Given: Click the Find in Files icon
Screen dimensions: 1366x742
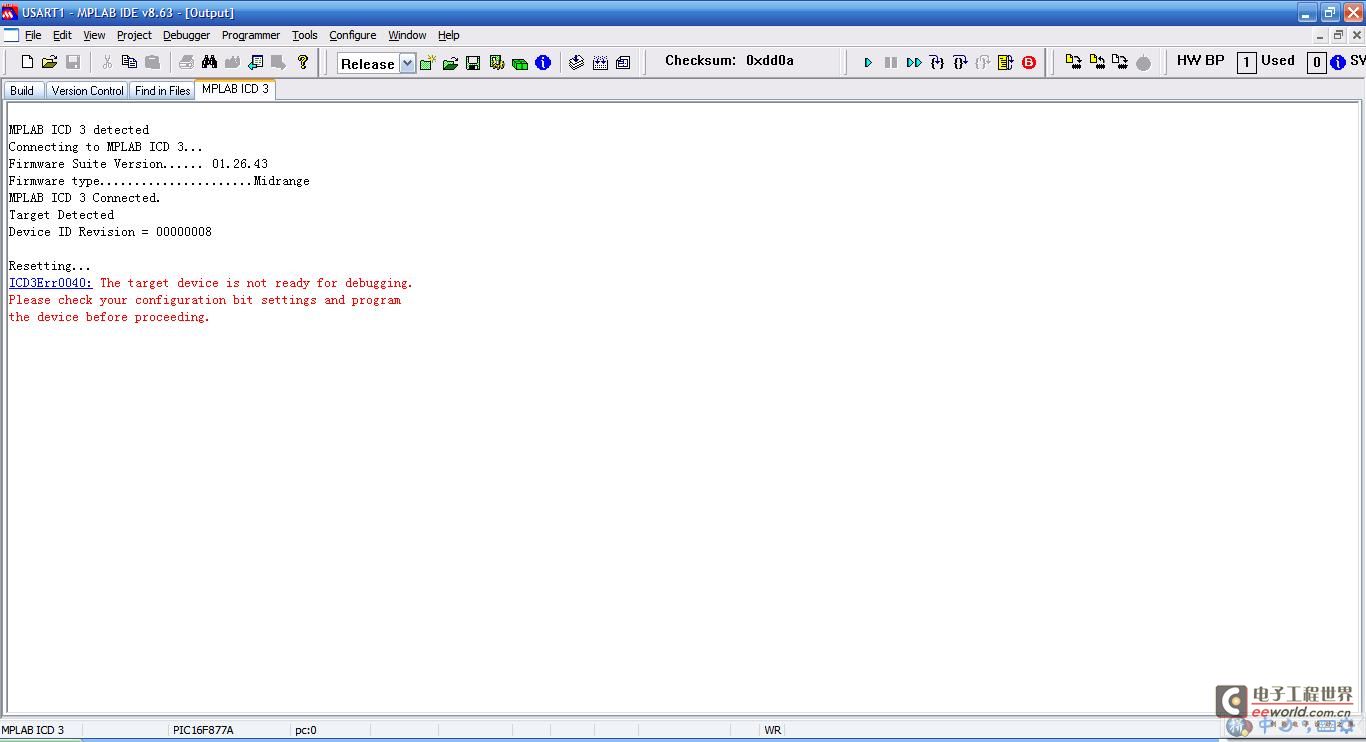Looking at the screenshot, I should pyautogui.click(x=232, y=62).
